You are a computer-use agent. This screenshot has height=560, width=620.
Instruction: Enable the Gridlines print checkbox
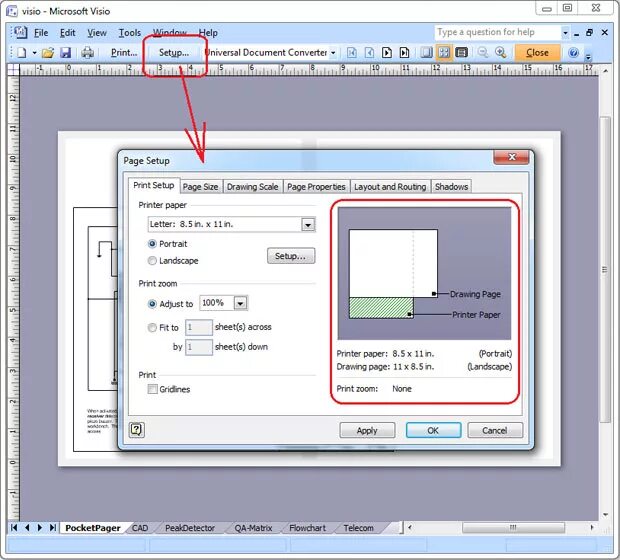point(153,389)
